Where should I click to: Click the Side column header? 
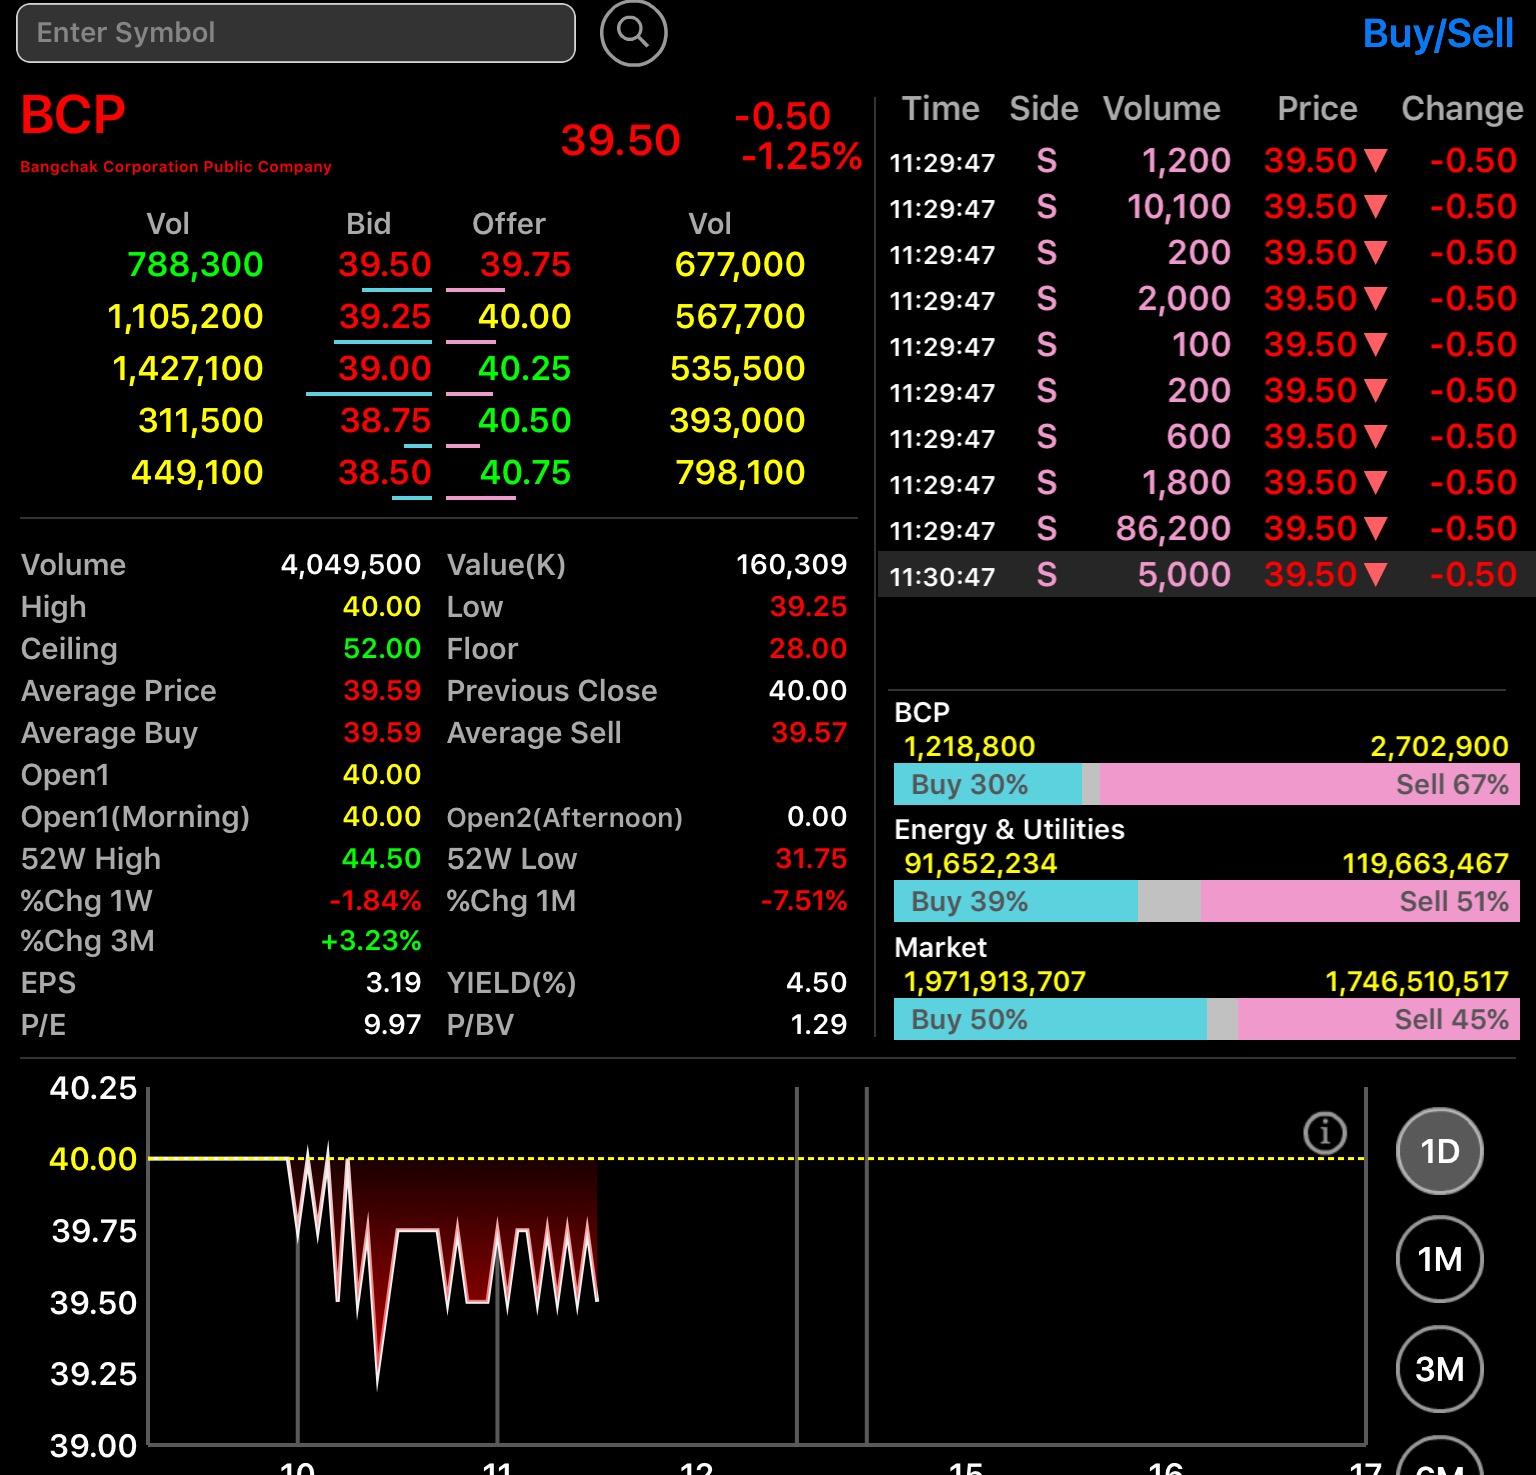click(1043, 108)
